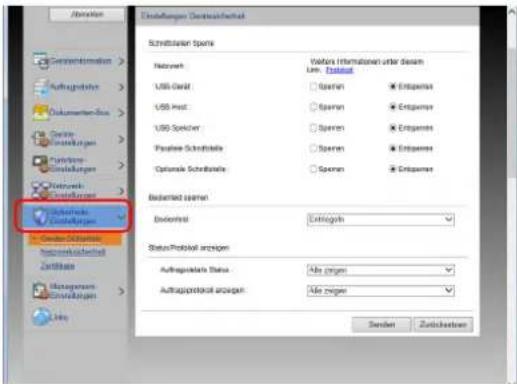
Task: Expand the Geräte-Einstellungen menu chevron
Action: click(x=121, y=139)
